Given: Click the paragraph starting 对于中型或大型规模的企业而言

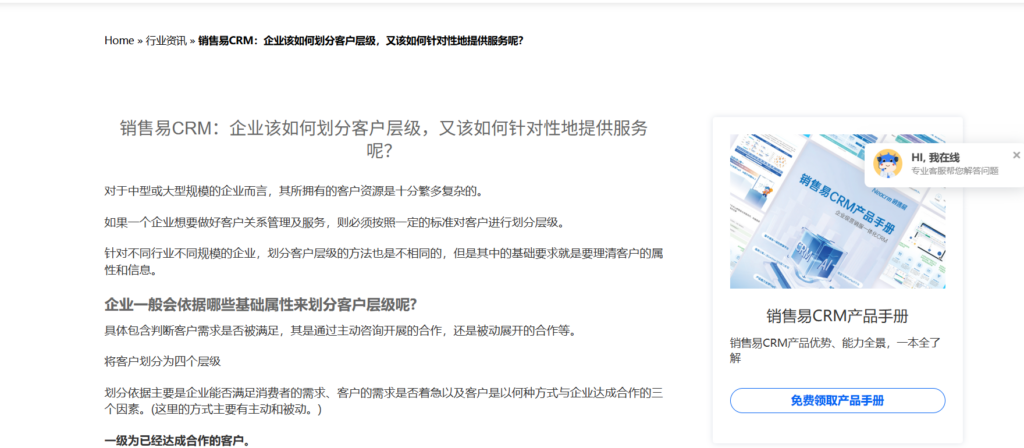Looking at the screenshot, I should click(x=294, y=191).
